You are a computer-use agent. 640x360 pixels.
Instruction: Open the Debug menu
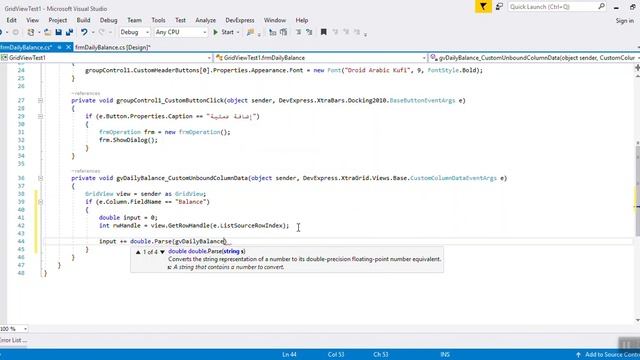(108, 20)
